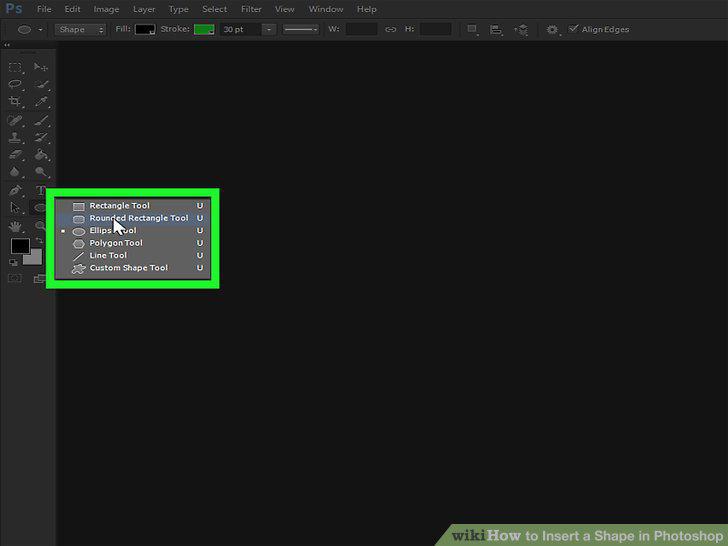Click the green Stroke color swatch
This screenshot has width=728, height=546.
204,29
